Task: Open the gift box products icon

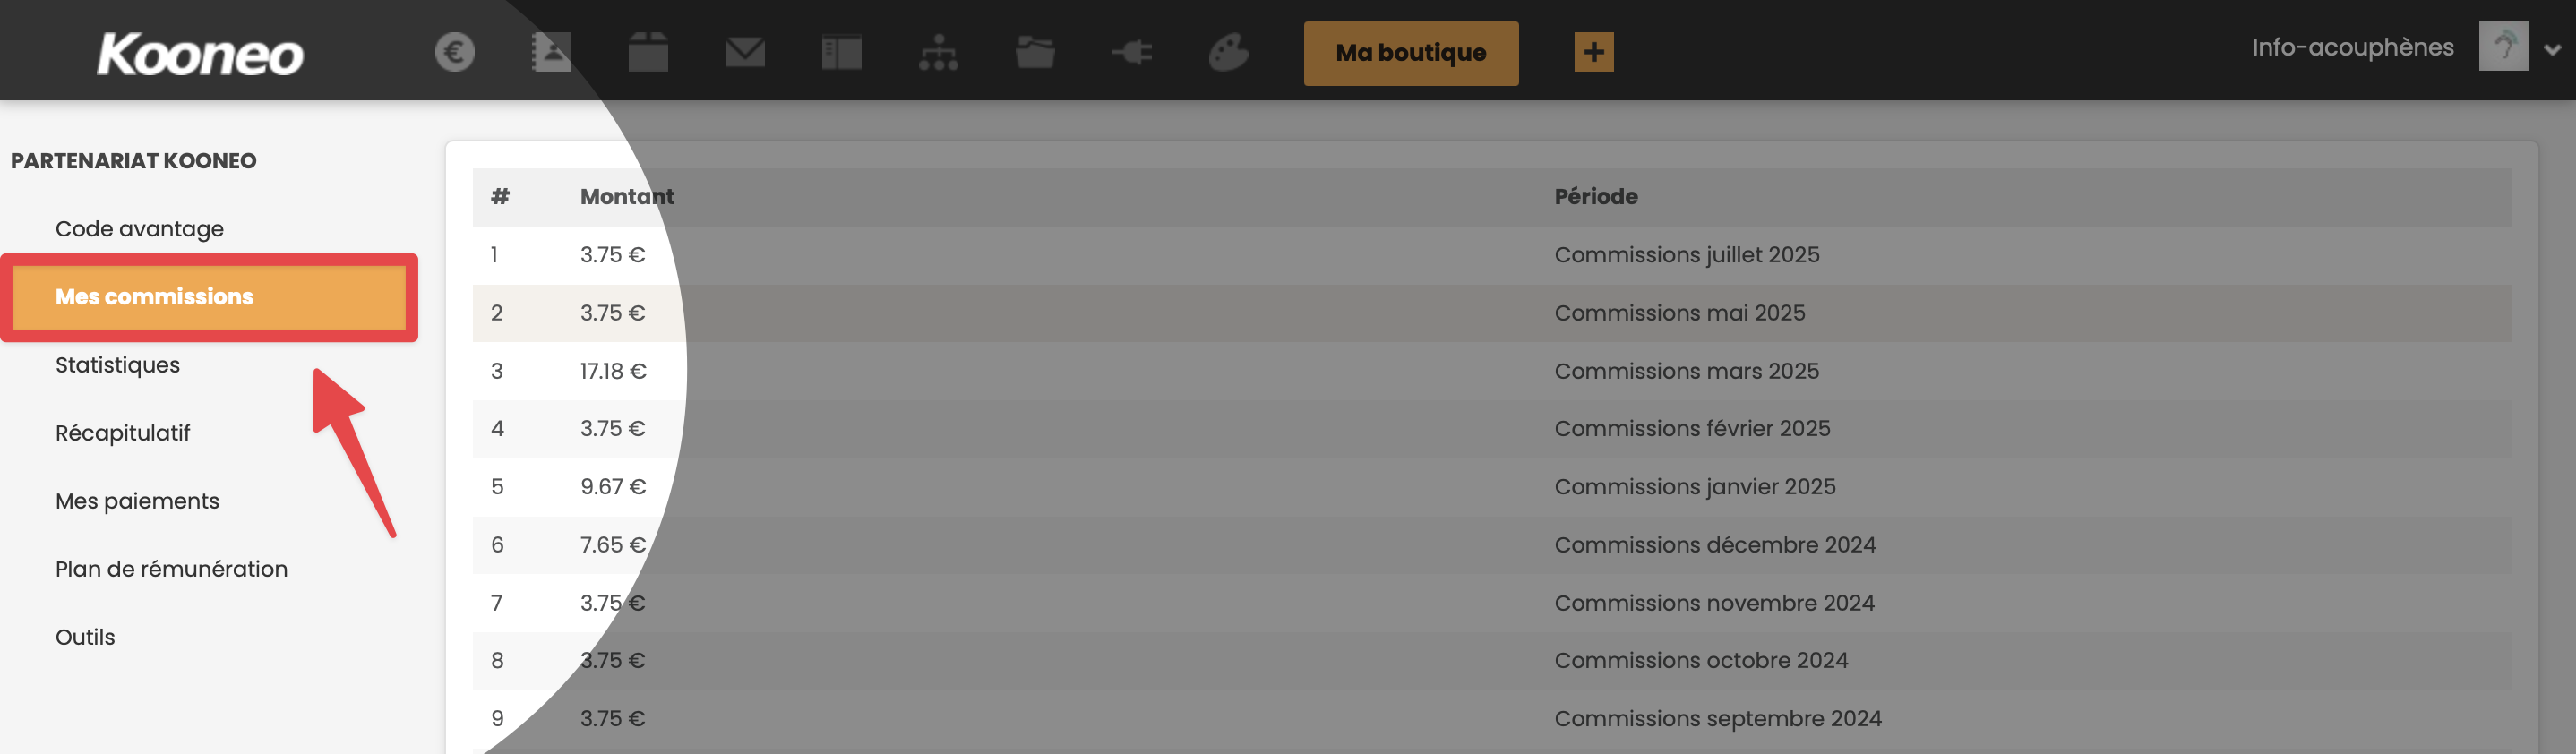Action: click(648, 52)
